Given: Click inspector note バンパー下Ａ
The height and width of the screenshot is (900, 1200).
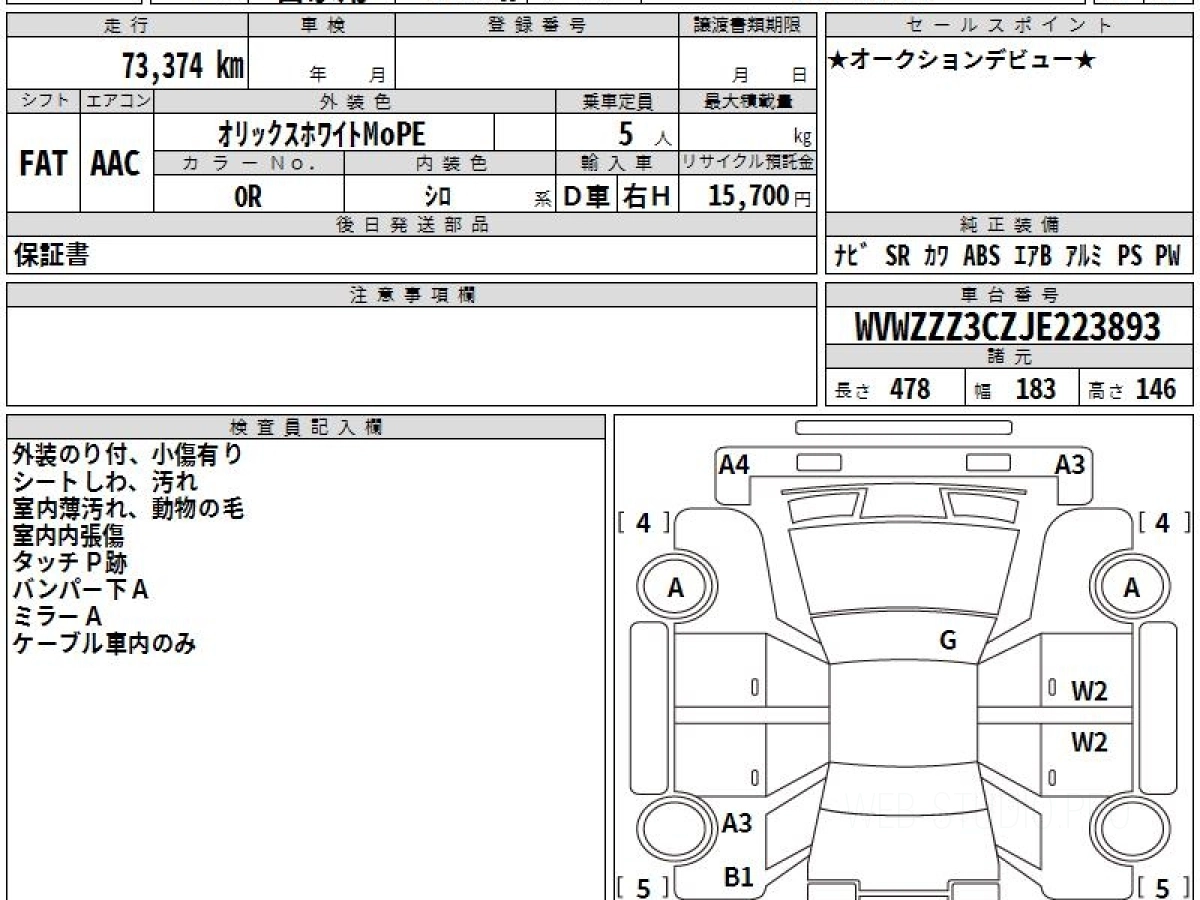Looking at the screenshot, I should point(81,590).
